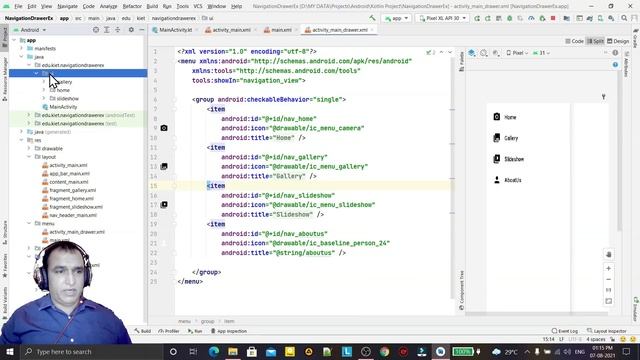Select content_main.xml file
Screen dimensions: 640x360
[x=69, y=182]
